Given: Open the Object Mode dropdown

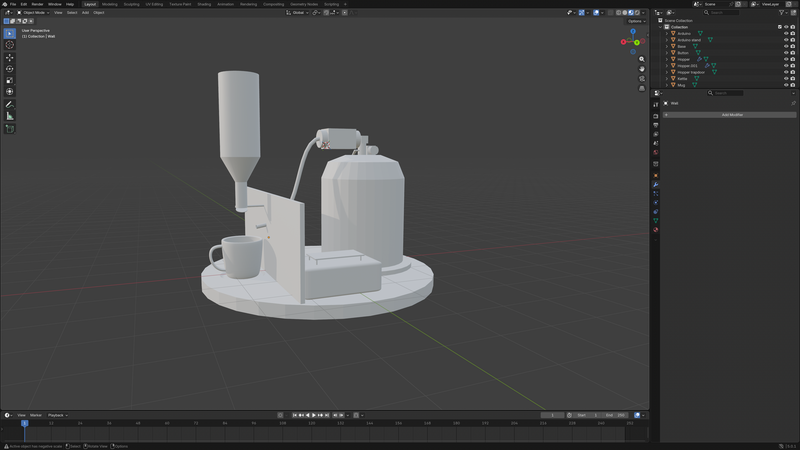Looking at the screenshot, I should [x=33, y=13].
